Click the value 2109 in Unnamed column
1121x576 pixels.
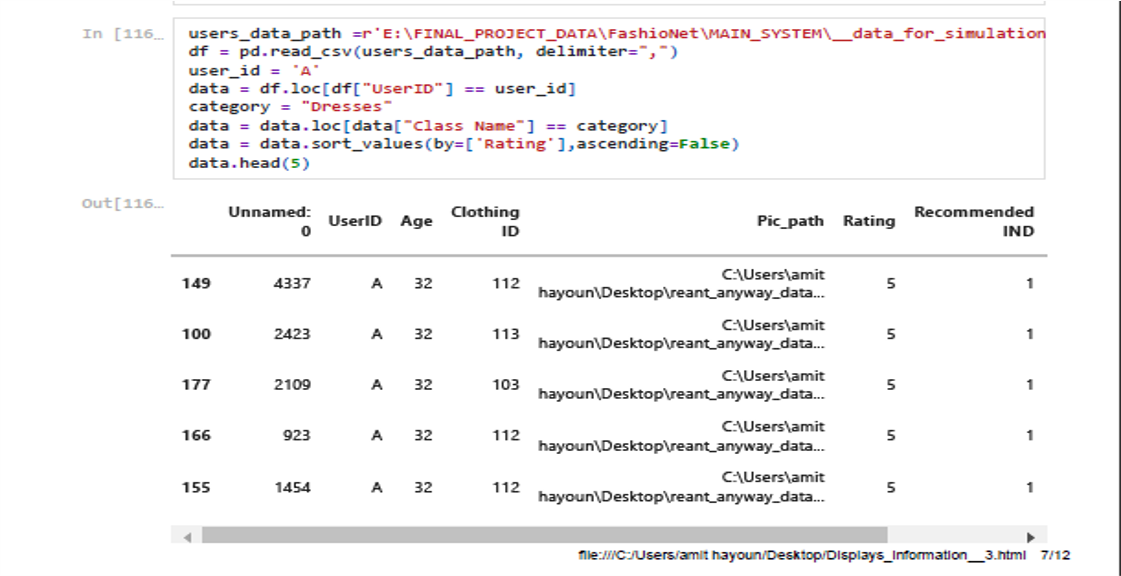click(x=292, y=384)
